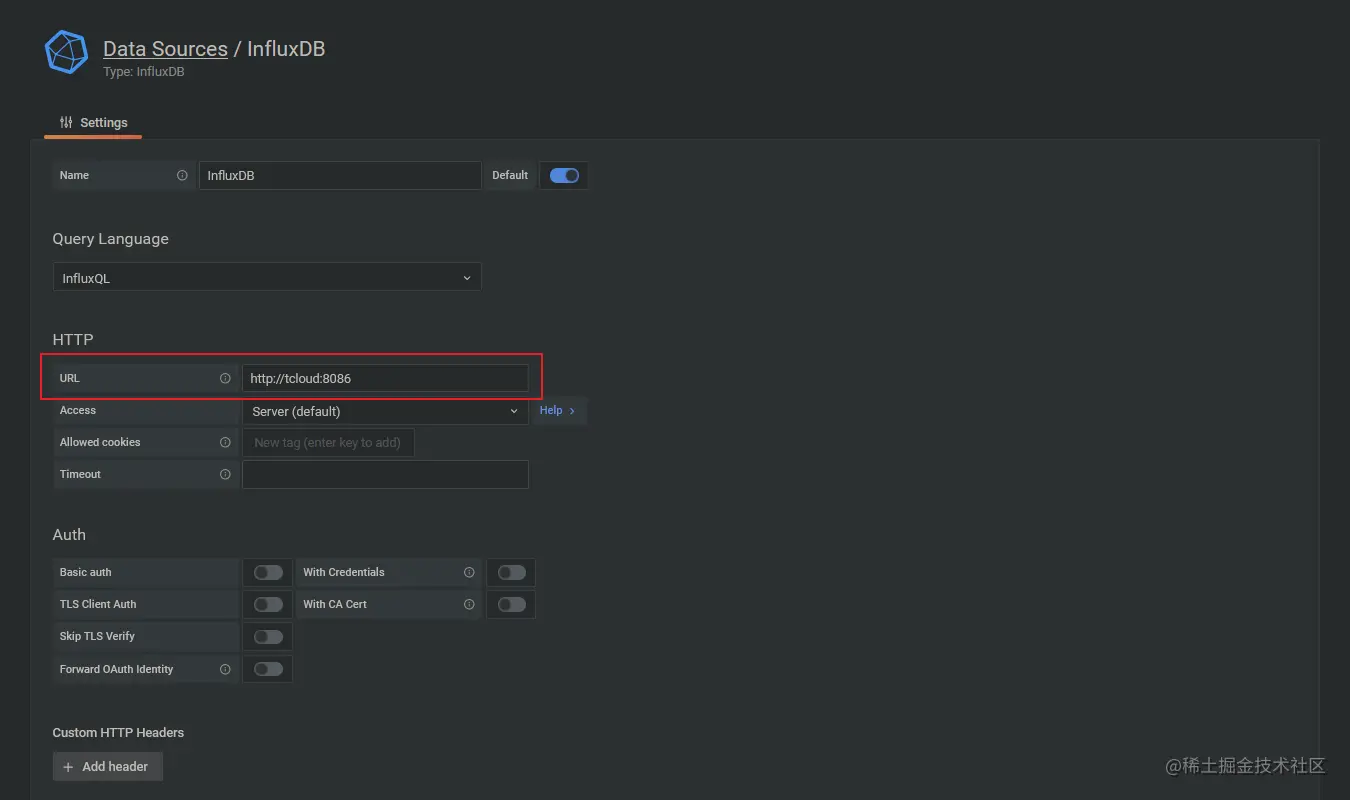Click the Allowed cookies info icon
The height and width of the screenshot is (800, 1350).
225,442
